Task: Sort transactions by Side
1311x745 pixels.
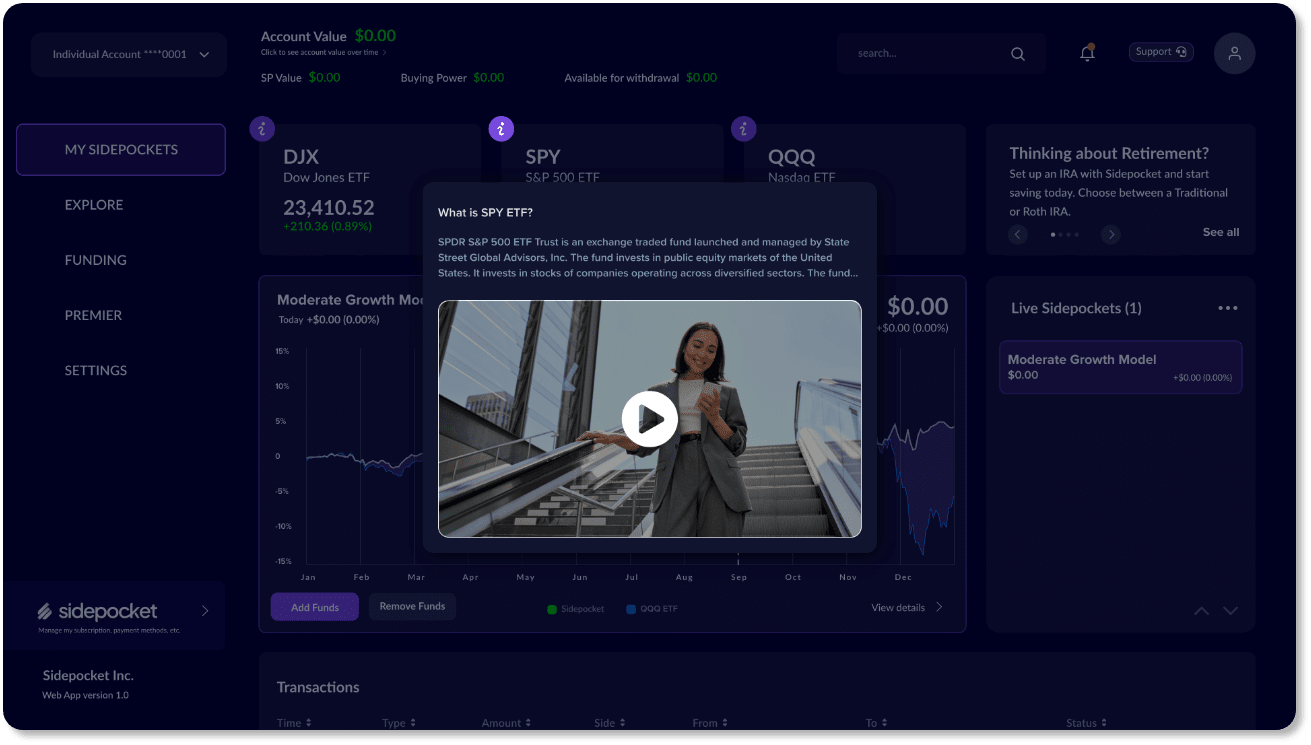Action: tap(610, 723)
